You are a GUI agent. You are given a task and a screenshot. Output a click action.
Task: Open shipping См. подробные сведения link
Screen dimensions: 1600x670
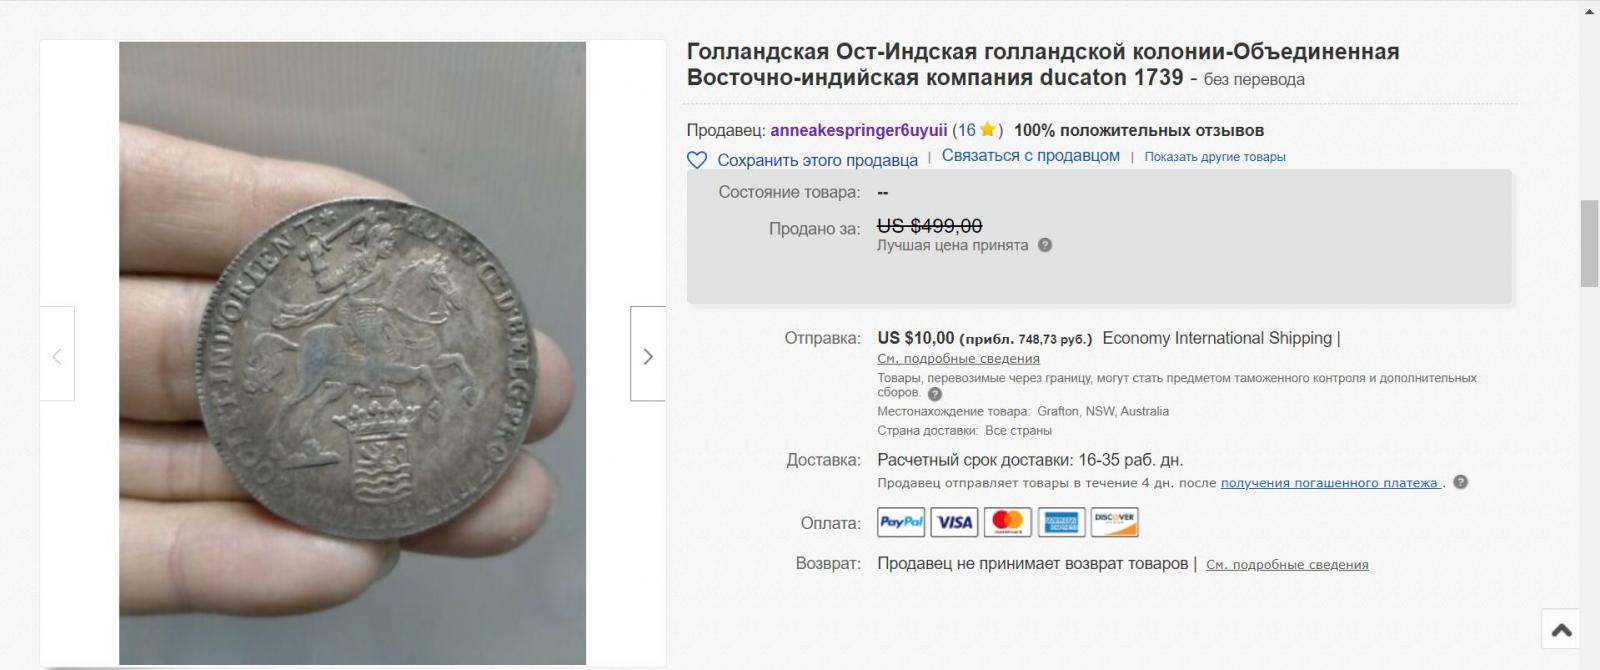(x=959, y=359)
